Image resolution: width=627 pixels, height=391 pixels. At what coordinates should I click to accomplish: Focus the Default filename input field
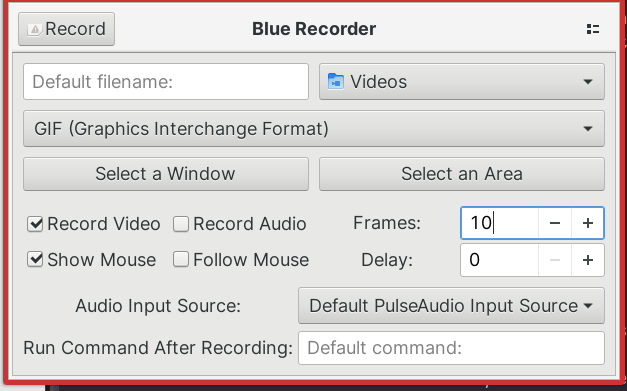tap(166, 82)
